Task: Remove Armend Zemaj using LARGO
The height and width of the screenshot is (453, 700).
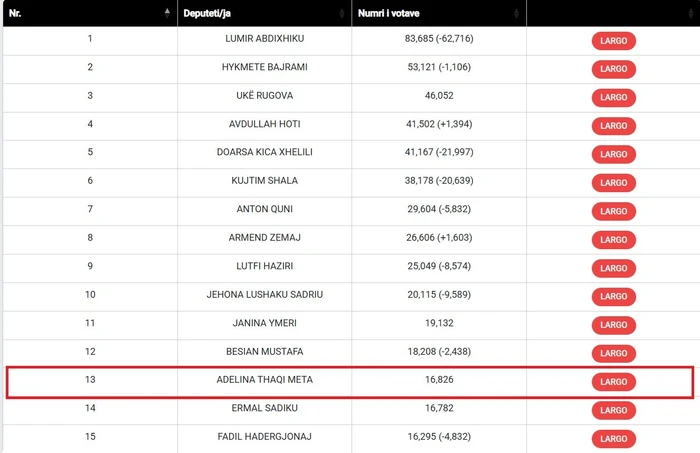Action: 613,240
